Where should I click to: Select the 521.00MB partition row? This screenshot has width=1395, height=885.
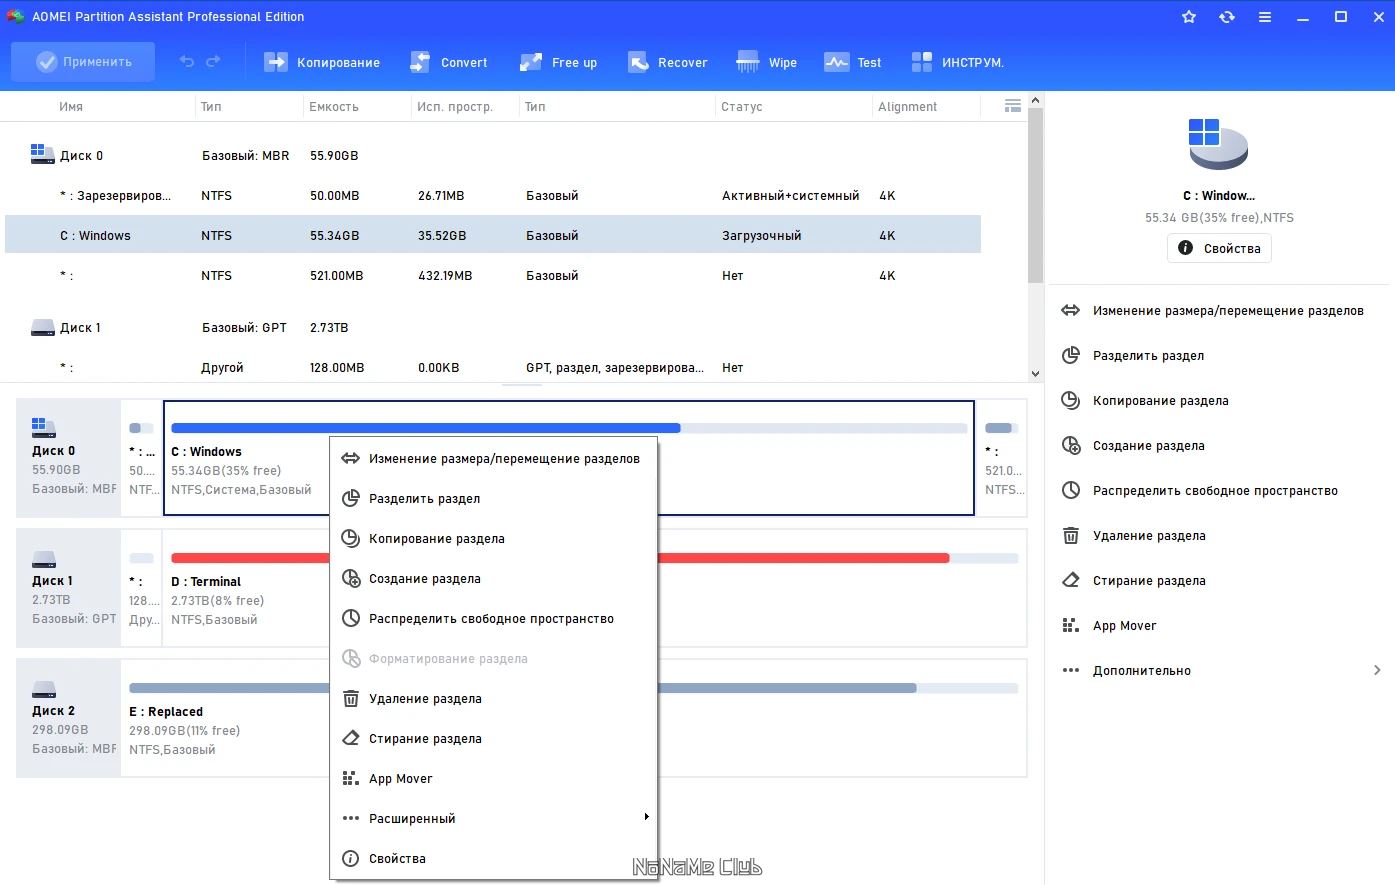click(493, 276)
